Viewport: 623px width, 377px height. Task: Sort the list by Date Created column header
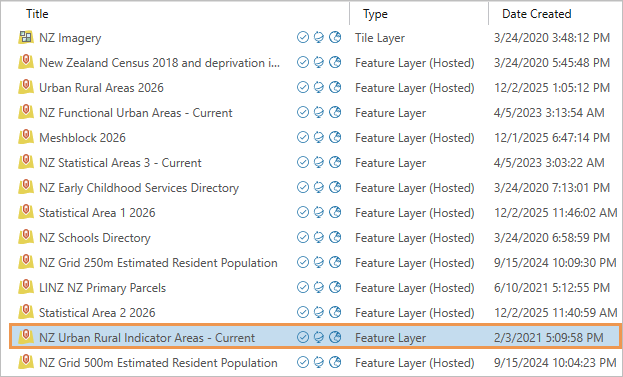(536, 14)
